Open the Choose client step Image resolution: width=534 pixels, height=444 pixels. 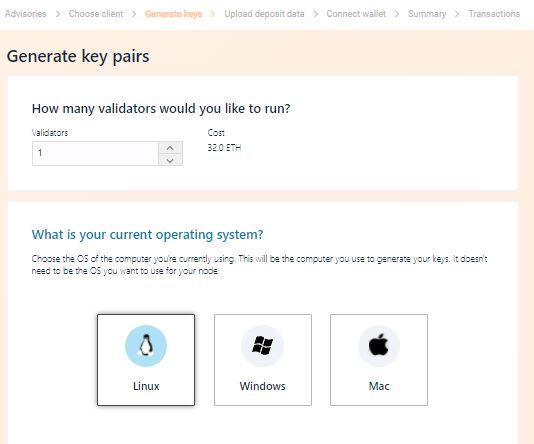(96, 14)
